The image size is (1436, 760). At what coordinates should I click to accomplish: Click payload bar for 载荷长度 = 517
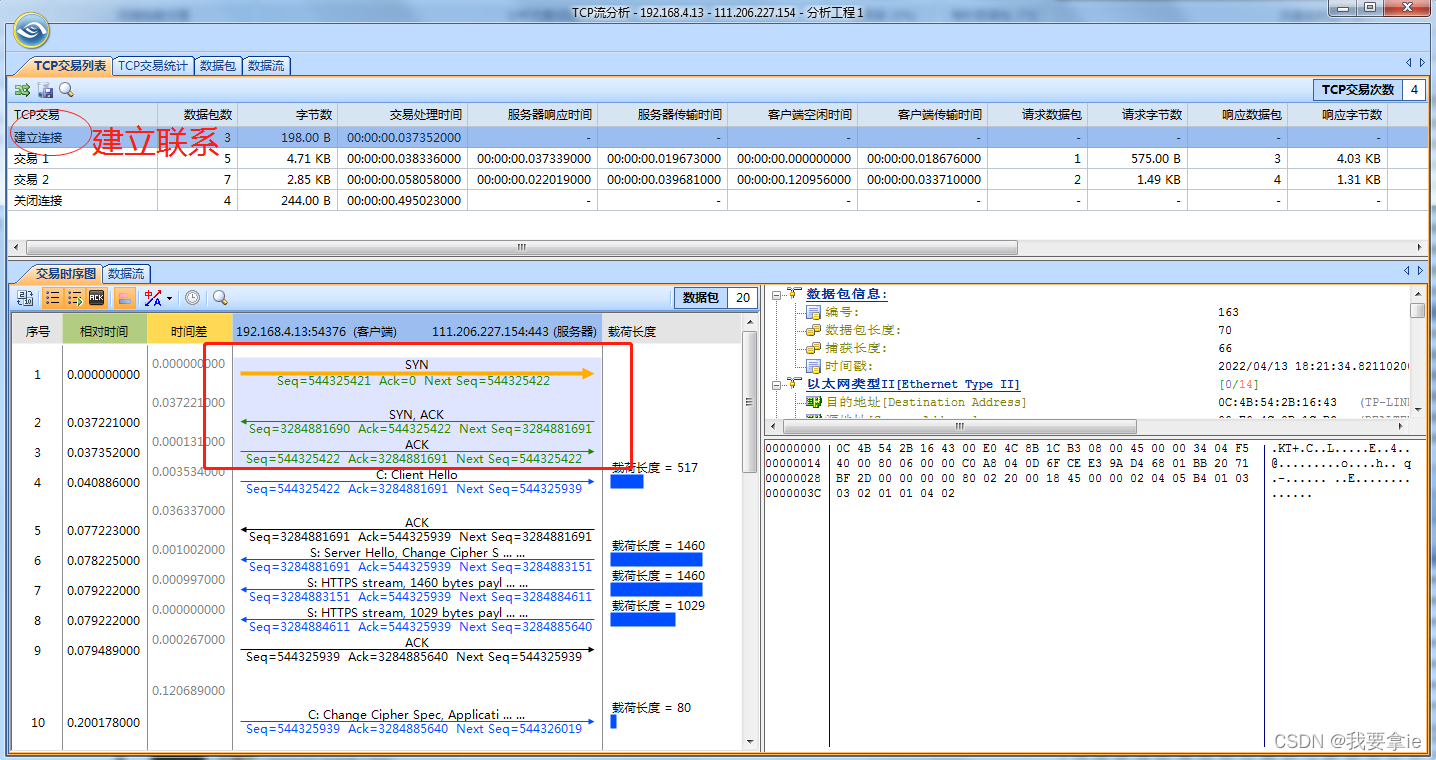pos(626,482)
